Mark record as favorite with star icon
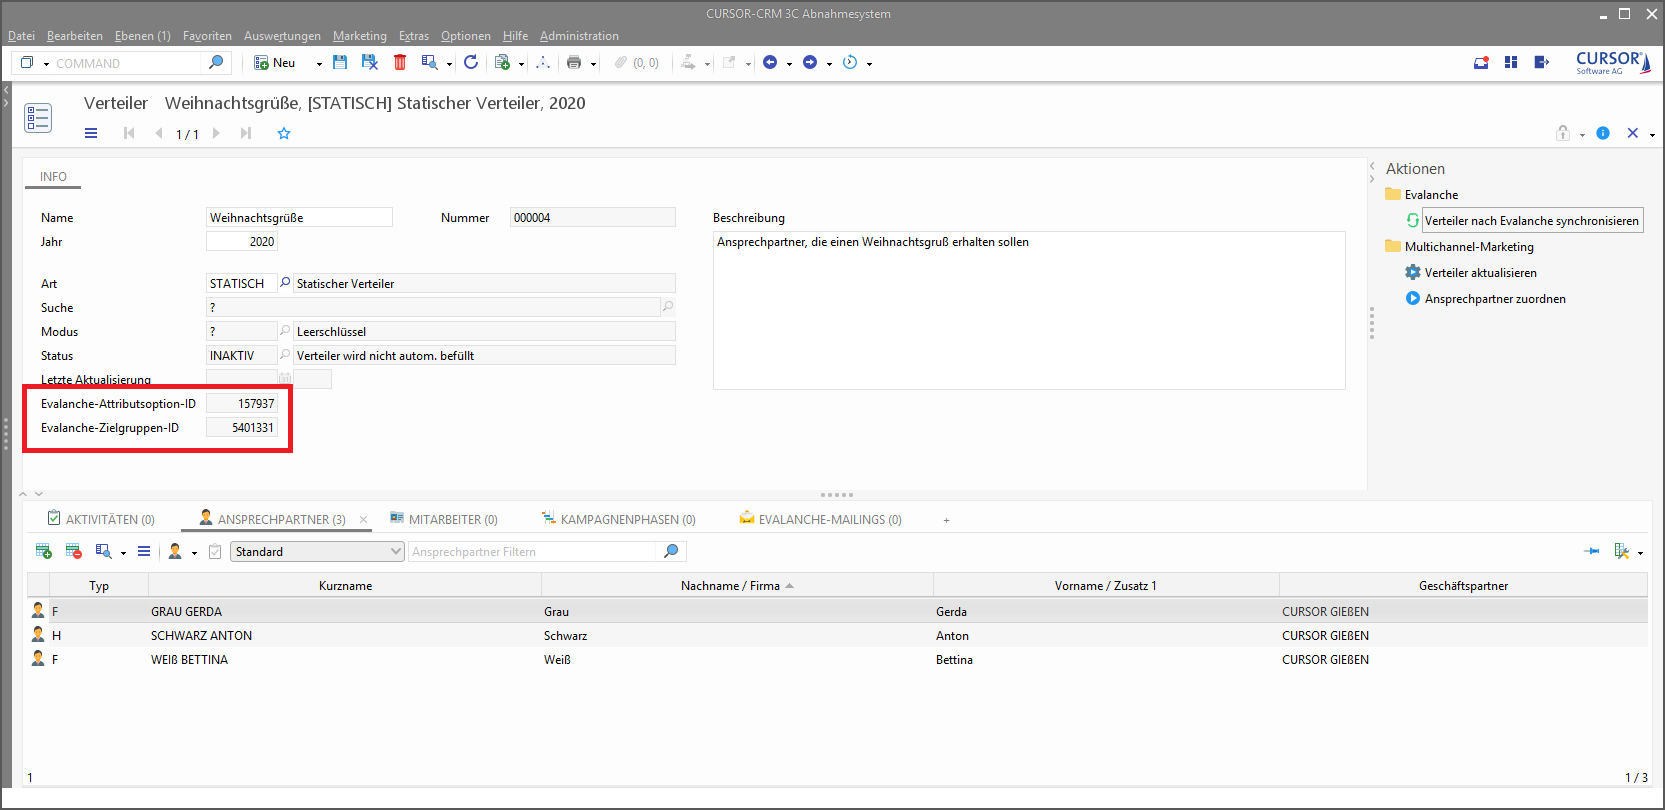This screenshot has width=1665, height=810. pos(284,133)
